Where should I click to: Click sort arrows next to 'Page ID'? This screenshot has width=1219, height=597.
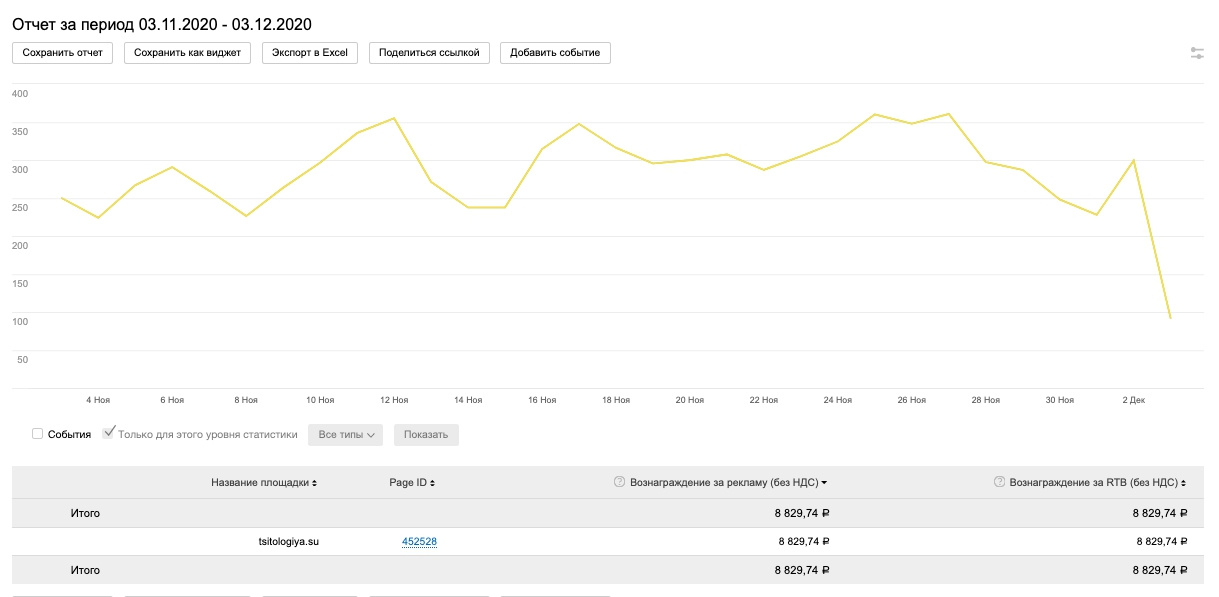pyautogui.click(x=432, y=483)
